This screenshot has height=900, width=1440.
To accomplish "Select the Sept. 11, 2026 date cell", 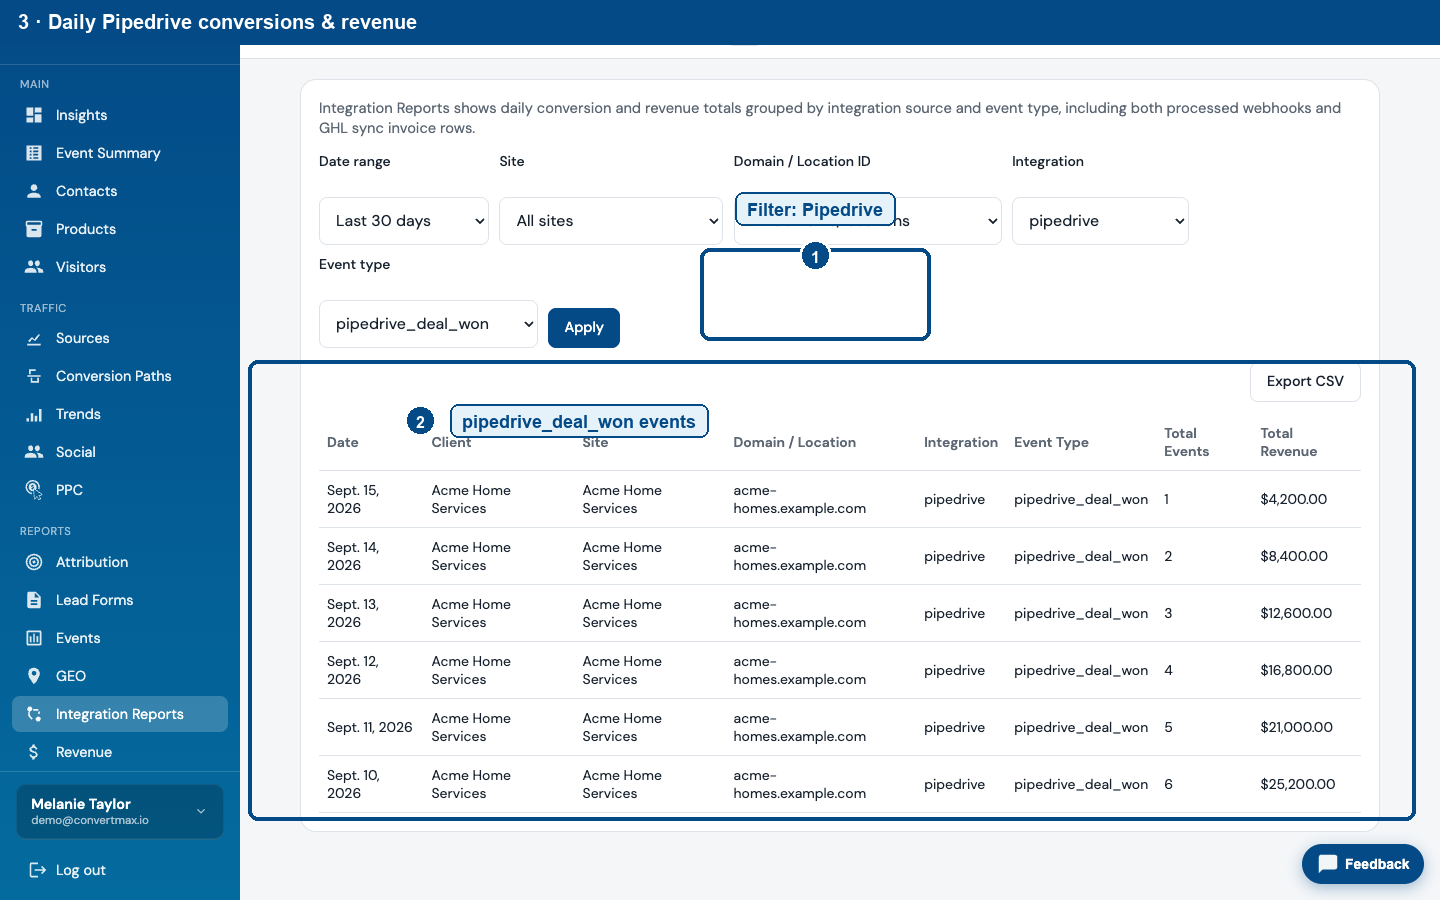I will (x=370, y=727).
